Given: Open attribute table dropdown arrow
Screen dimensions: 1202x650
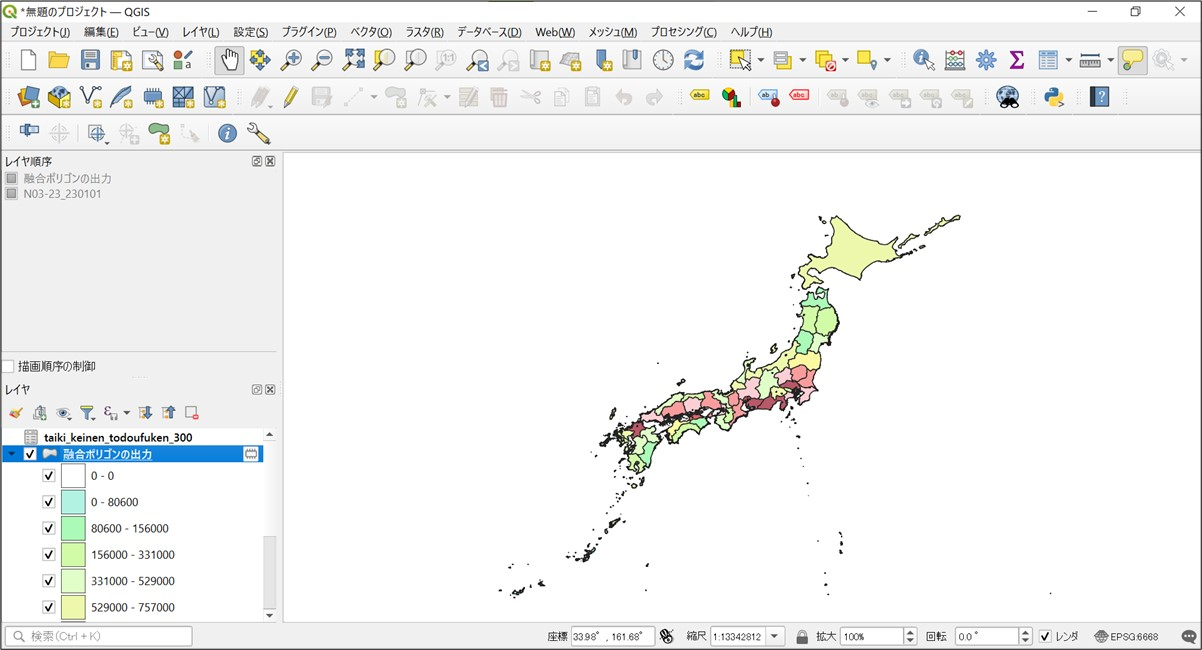Looking at the screenshot, I should [1067, 60].
